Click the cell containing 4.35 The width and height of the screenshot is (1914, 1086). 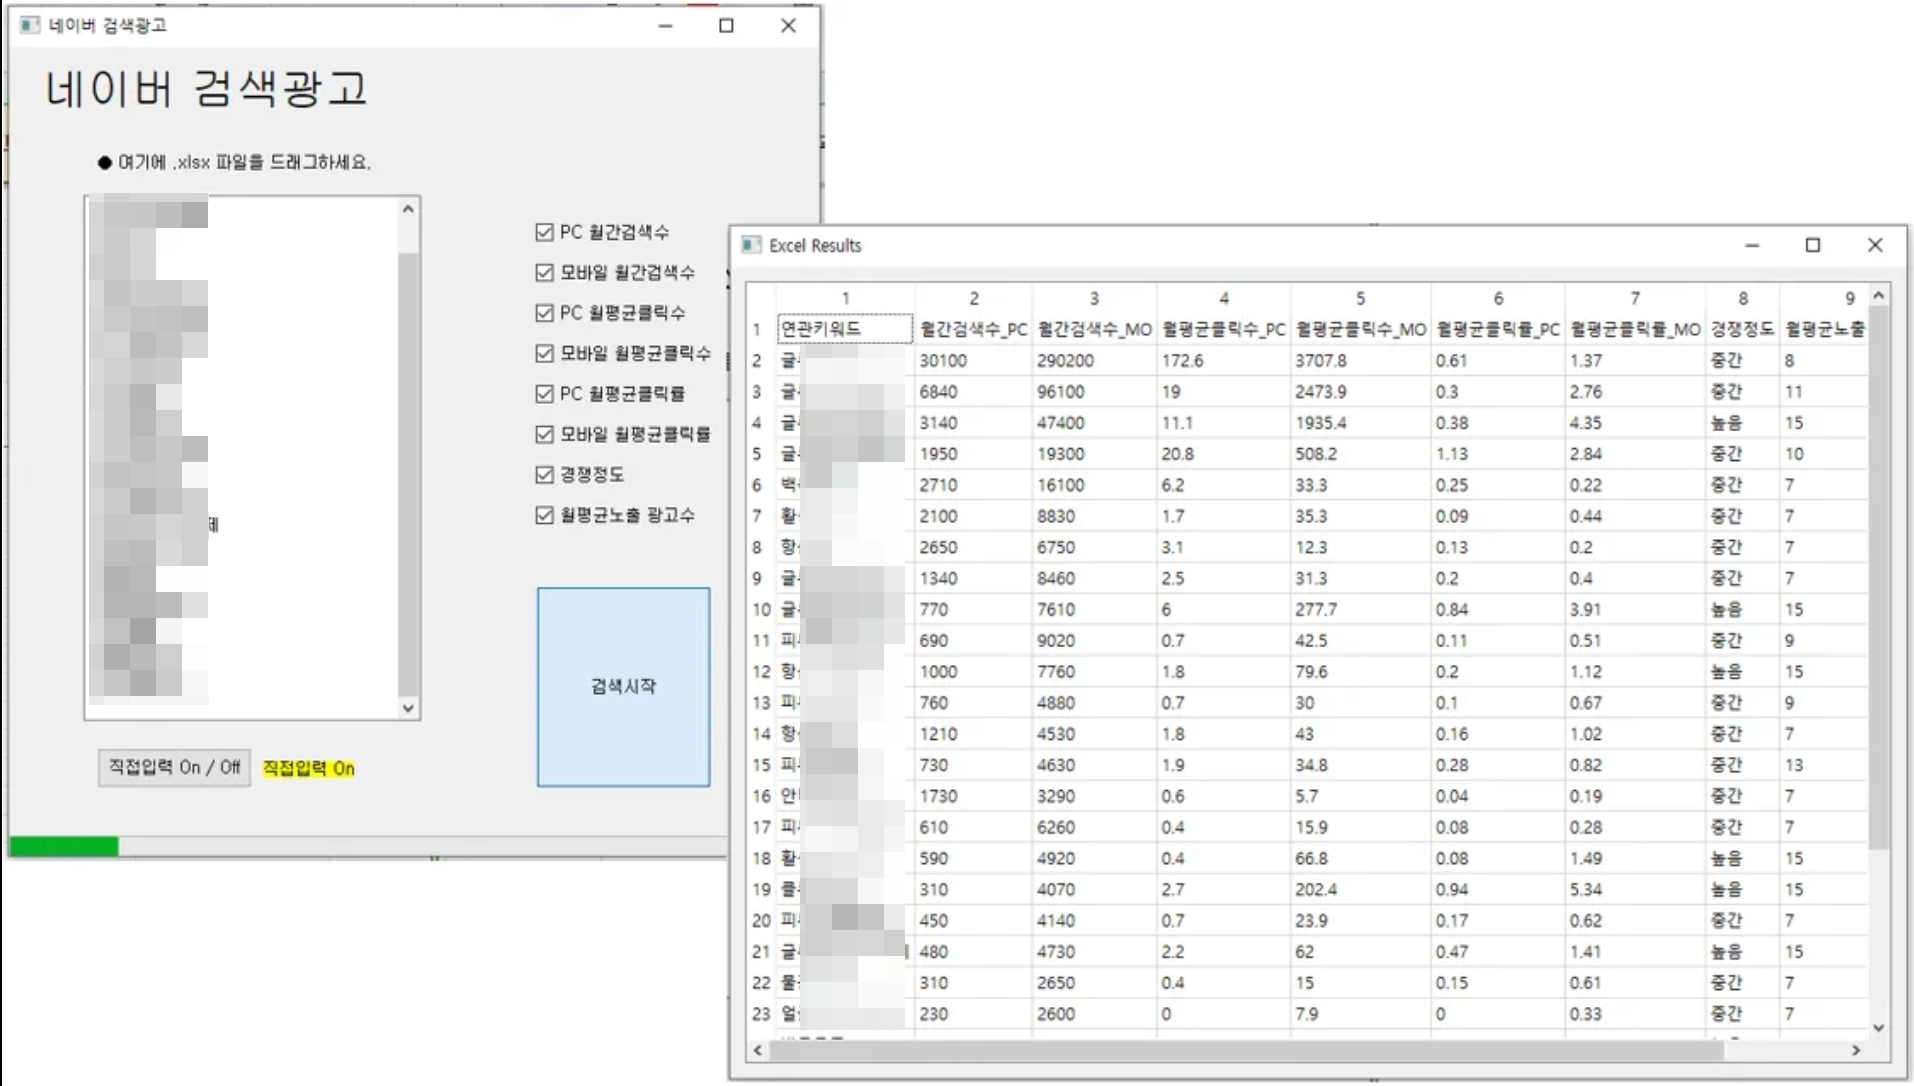pos(1635,423)
